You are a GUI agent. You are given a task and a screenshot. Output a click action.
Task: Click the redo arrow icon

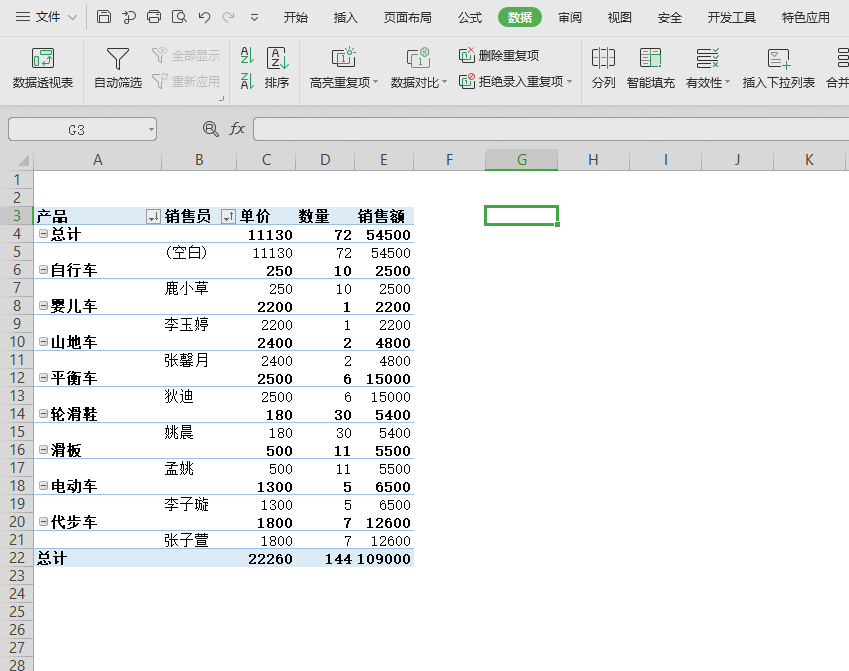pos(228,17)
